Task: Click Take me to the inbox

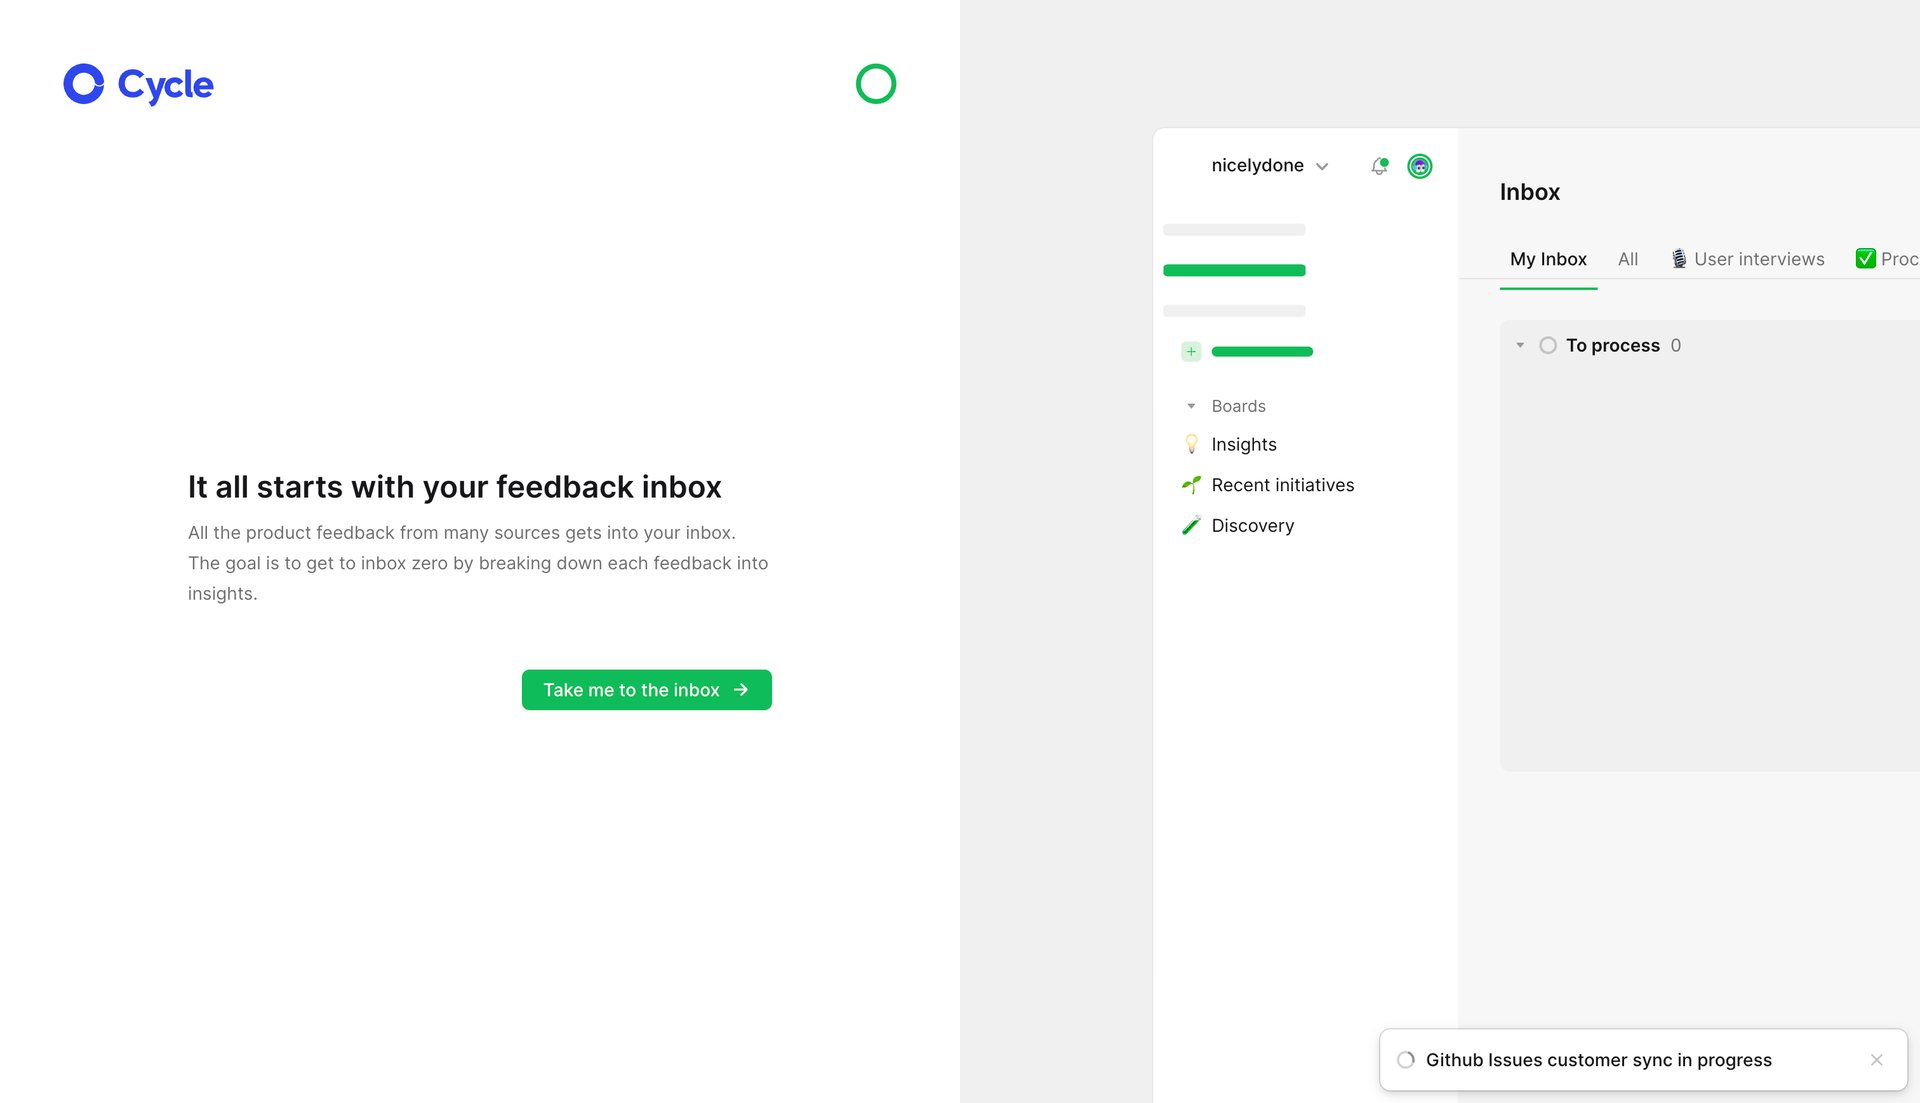Action: [x=646, y=689]
